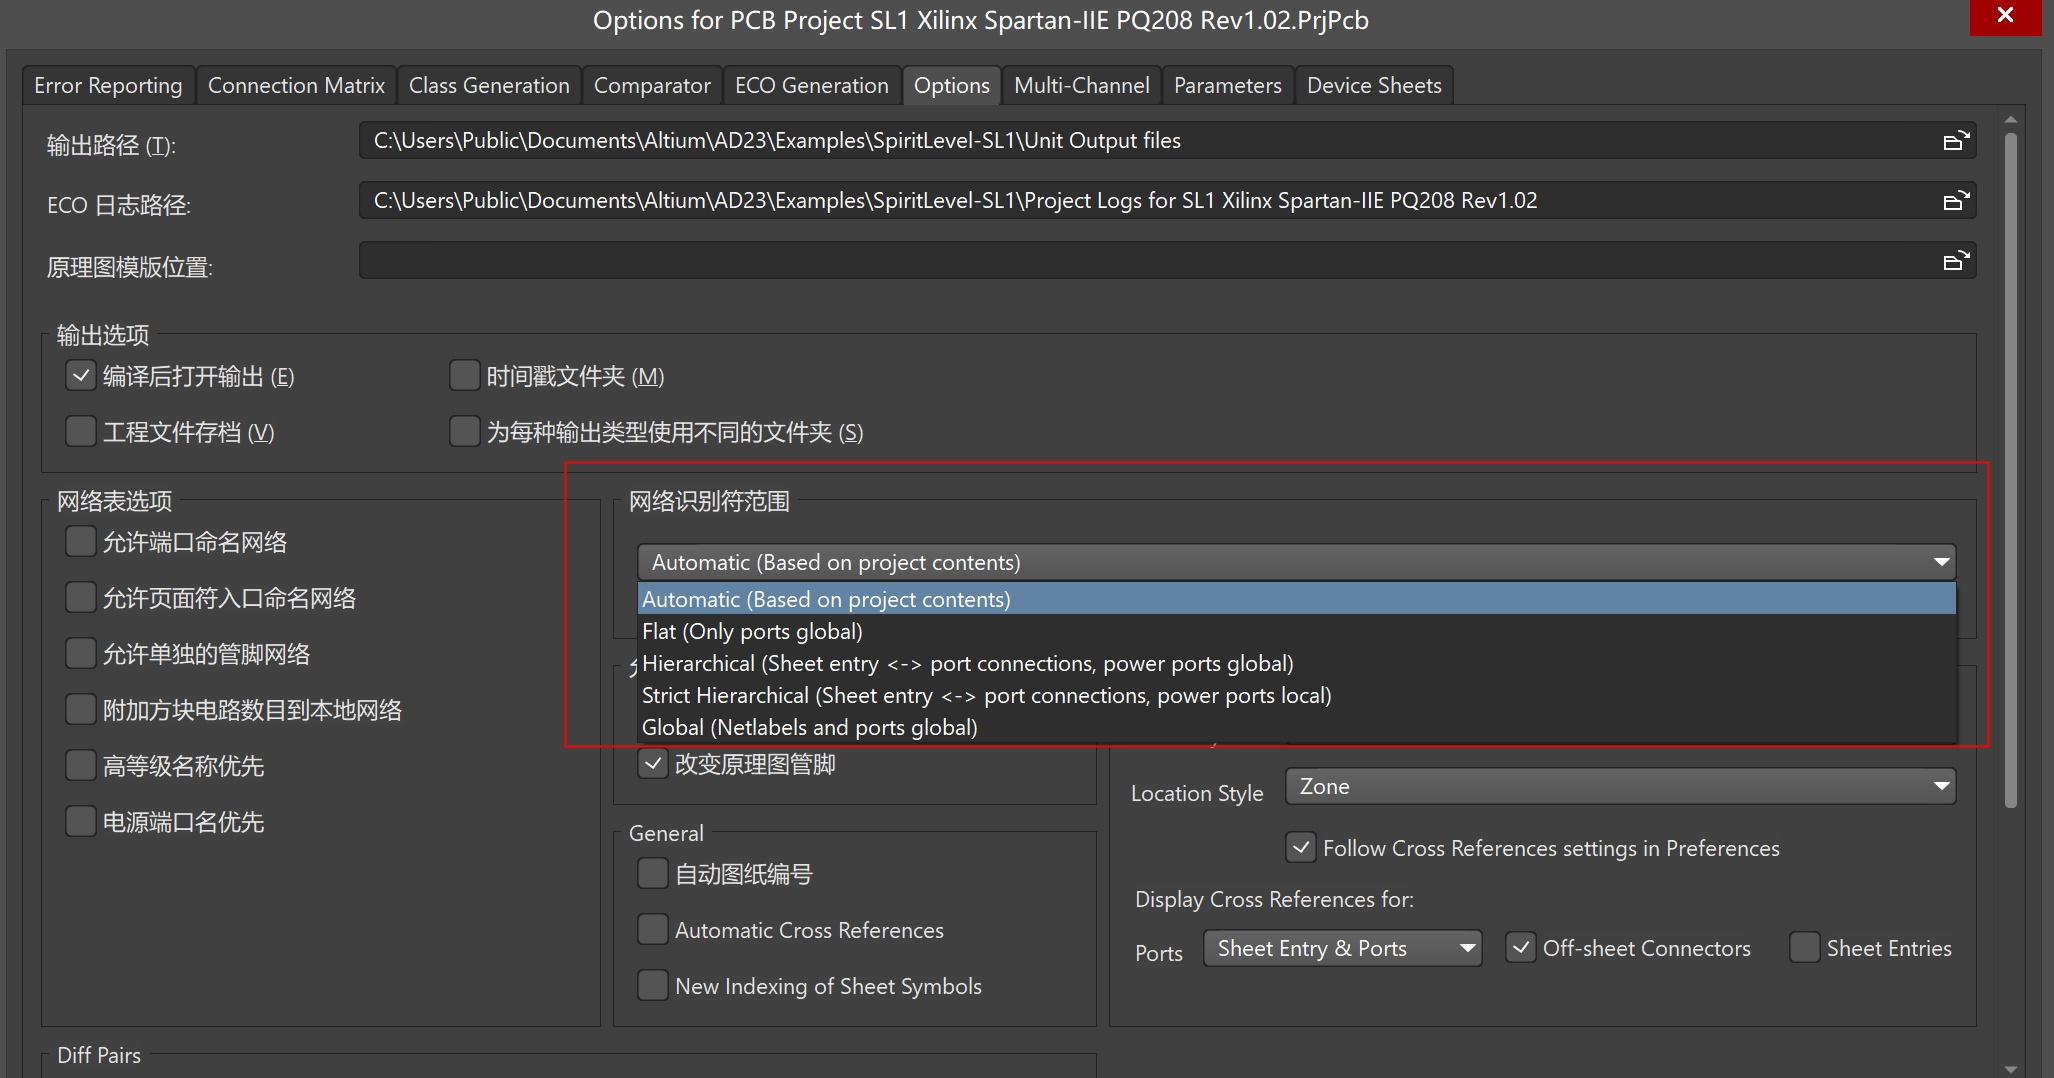Viewport: 2054px width, 1078px height.
Task: Click the vertical scrollbar thumb
Action: [x=2010, y=470]
